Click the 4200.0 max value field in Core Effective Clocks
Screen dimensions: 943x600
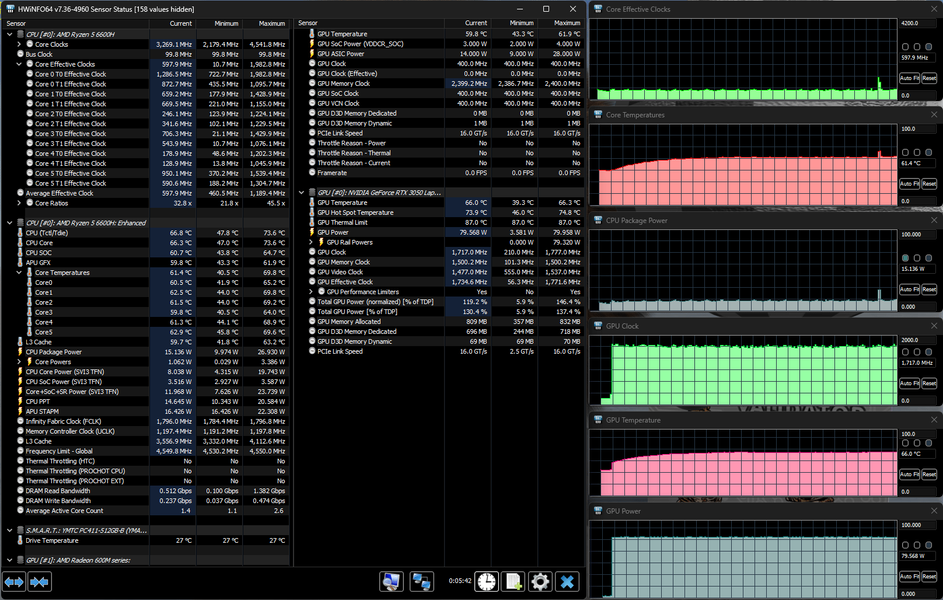coord(917,22)
